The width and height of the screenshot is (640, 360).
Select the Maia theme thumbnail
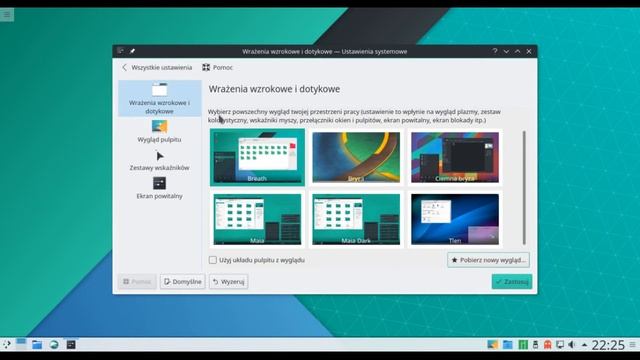[x=257, y=220]
